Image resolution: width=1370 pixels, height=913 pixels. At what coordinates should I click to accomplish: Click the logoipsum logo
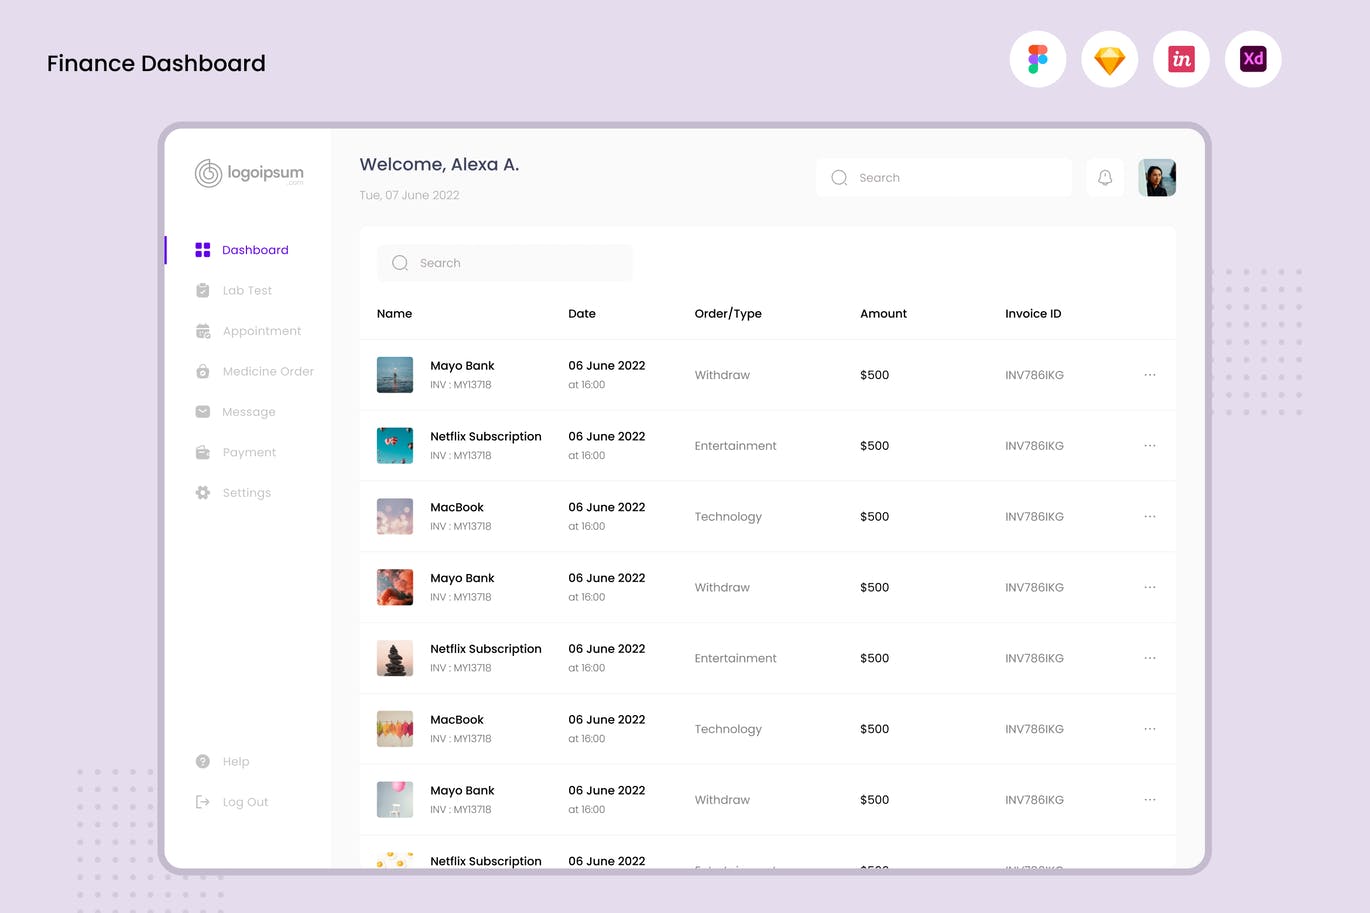click(x=249, y=173)
